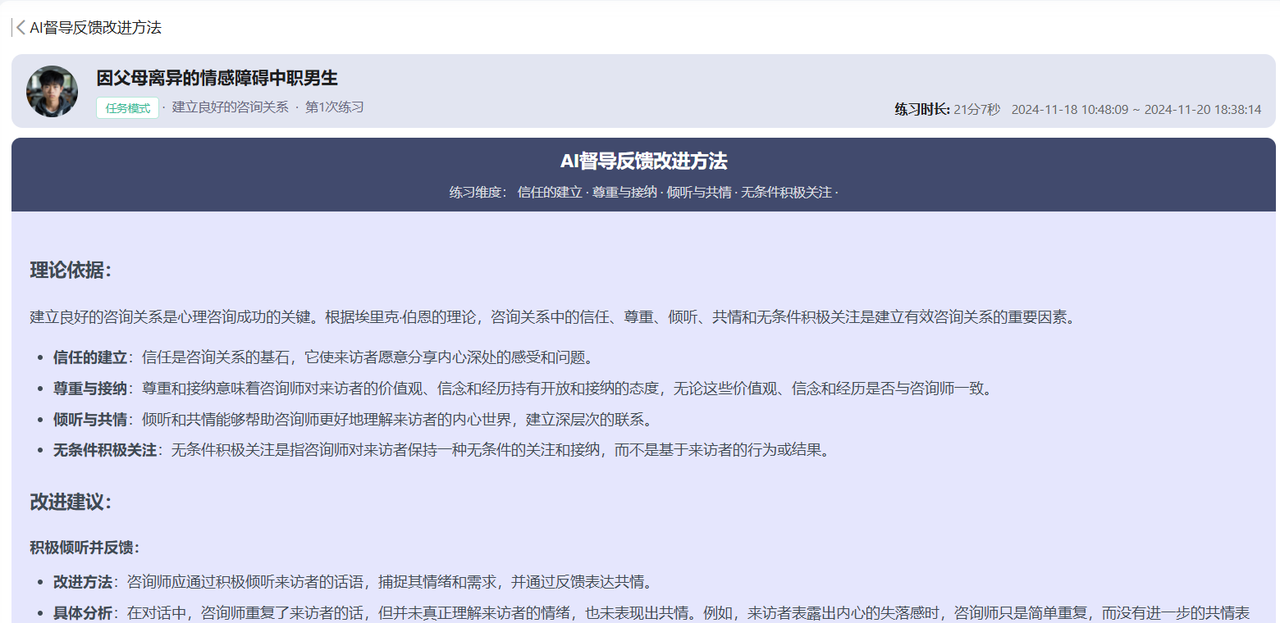The width and height of the screenshot is (1280, 623).
Task: Click the 理论依据 section heading
Action: pos(71,270)
